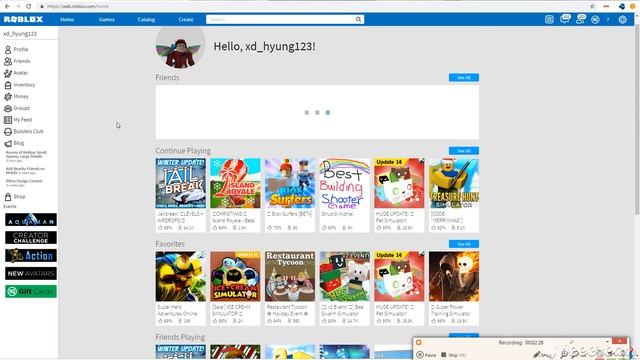640x360 pixels.
Task: Open Treasure Hunt Simulator thumbnail
Action: [x=454, y=183]
